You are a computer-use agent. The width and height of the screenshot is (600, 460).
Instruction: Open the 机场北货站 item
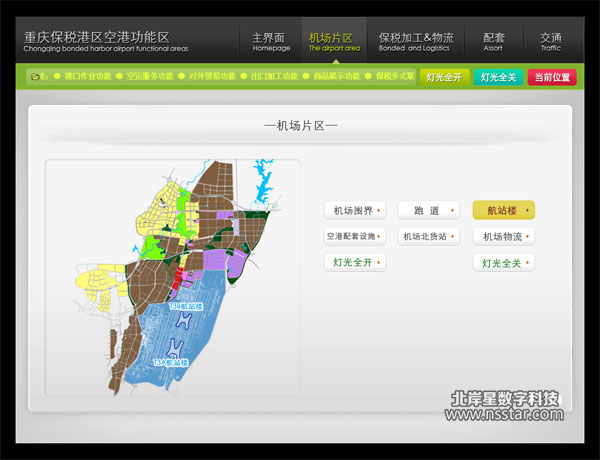pyautogui.click(x=429, y=237)
